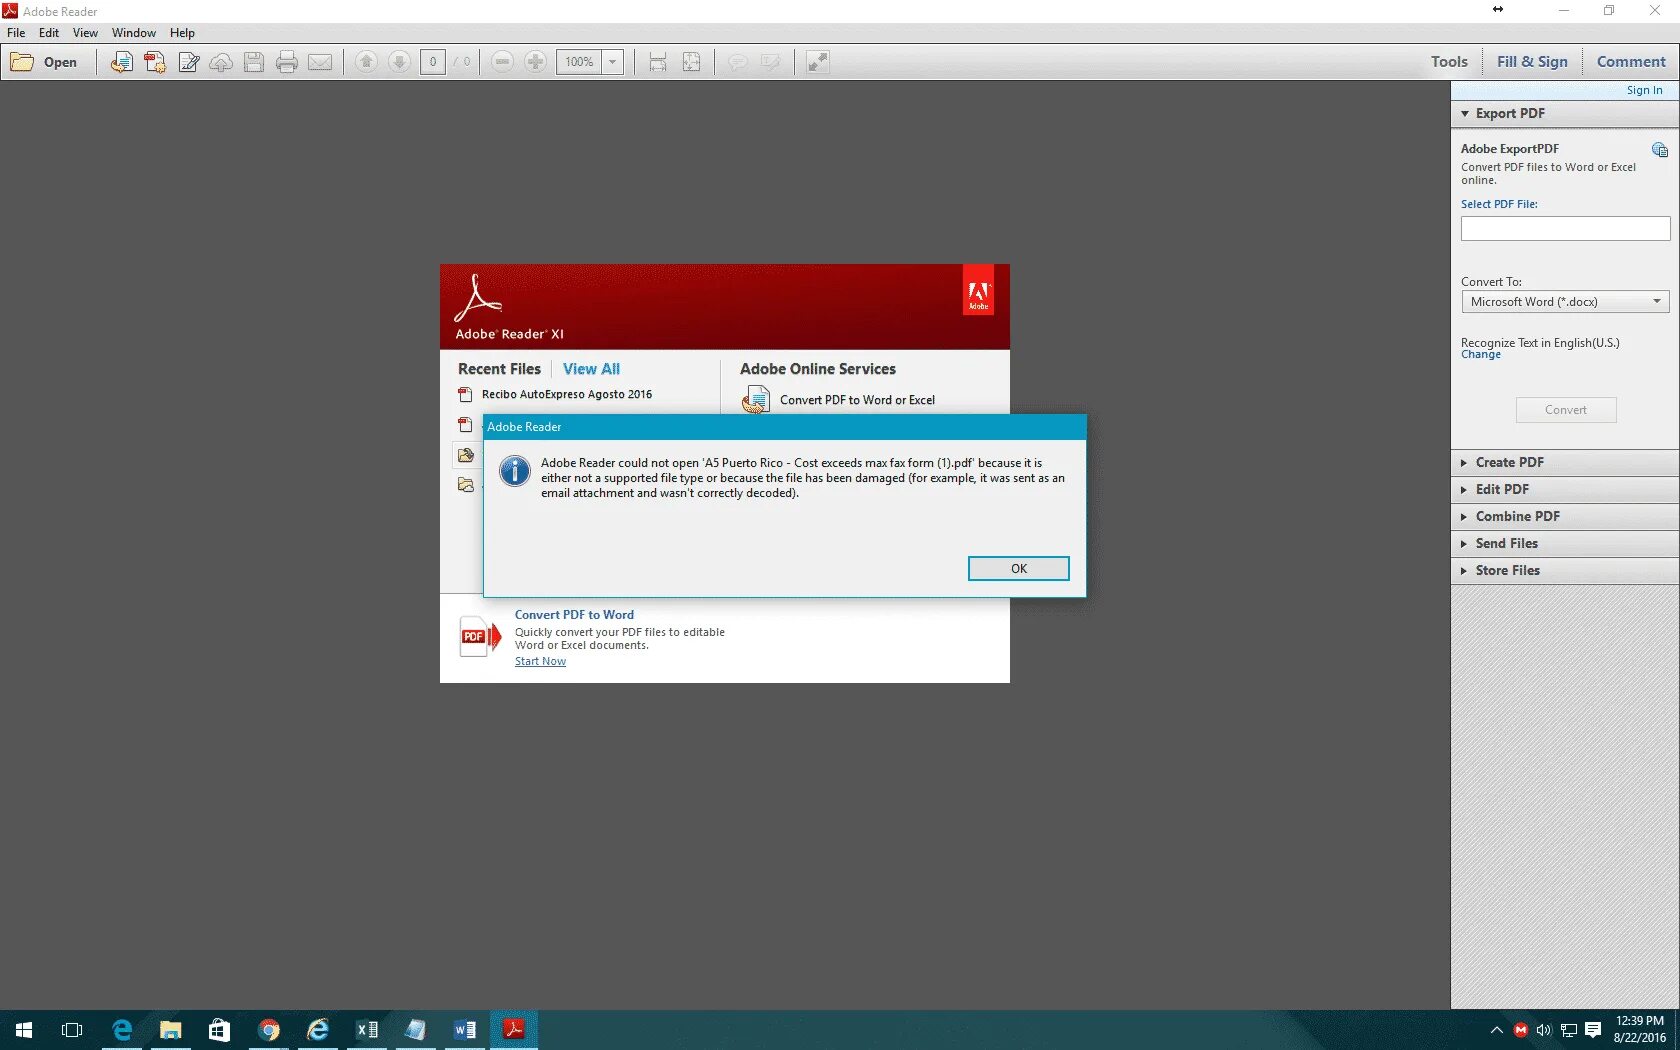Click Convert PDF to Word or Excel service
Screen dimensions: 1680x1050
[x=857, y=400]
